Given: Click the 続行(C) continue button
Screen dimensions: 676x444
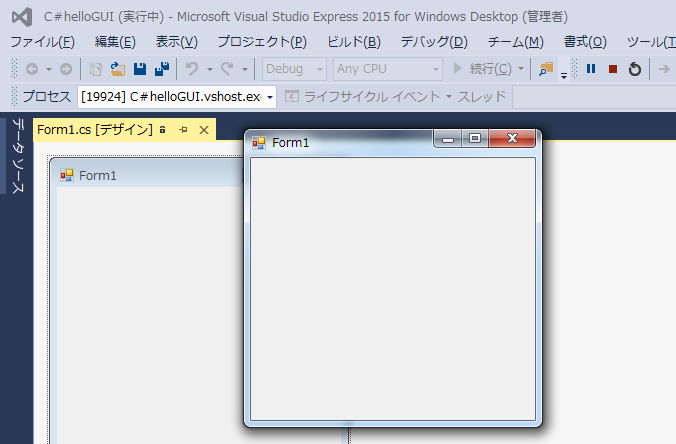Looking at the screenshot, I should (483, 69).
